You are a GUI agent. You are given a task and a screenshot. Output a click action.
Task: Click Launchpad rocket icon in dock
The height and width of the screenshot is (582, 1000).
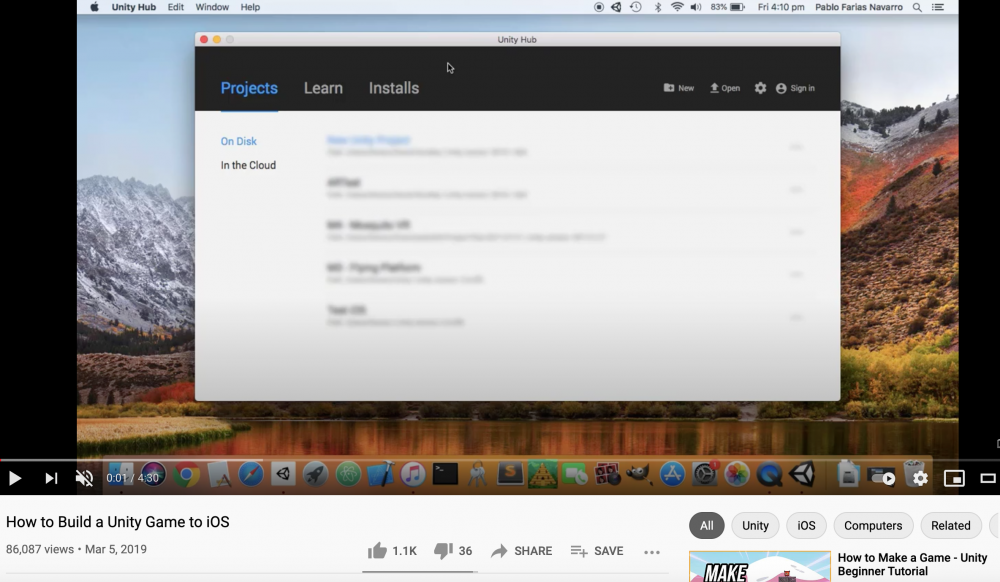[316, 475]
